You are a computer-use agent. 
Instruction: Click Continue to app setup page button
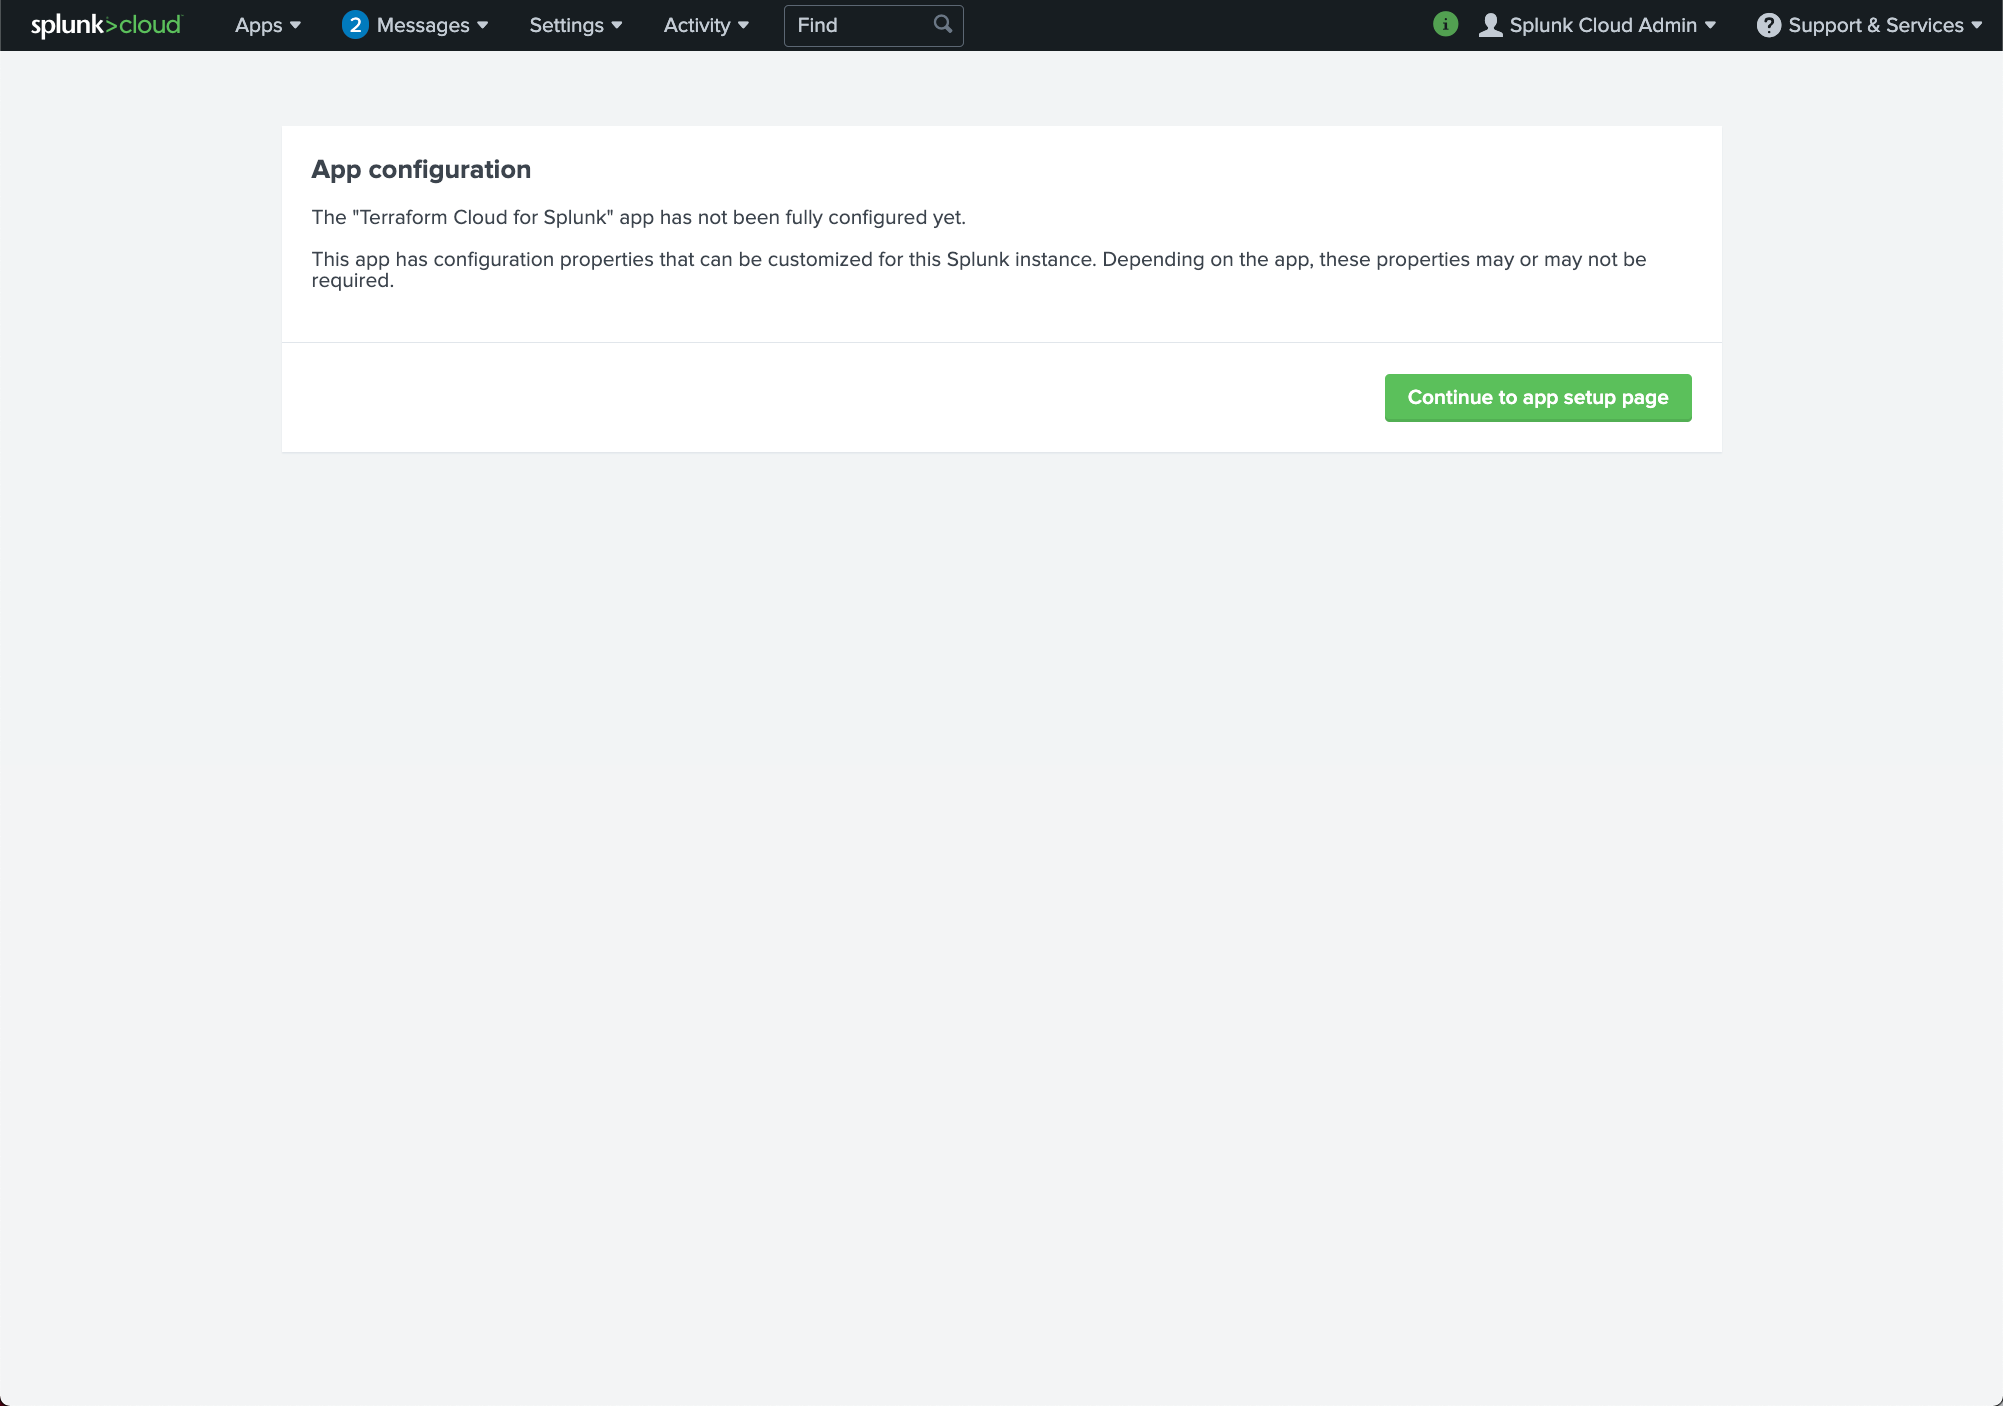(1537, 398)
